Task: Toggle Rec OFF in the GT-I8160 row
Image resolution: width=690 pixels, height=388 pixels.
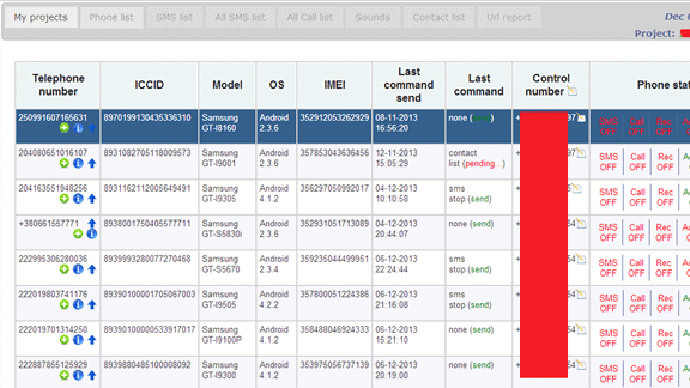Action: pos(664,126)
